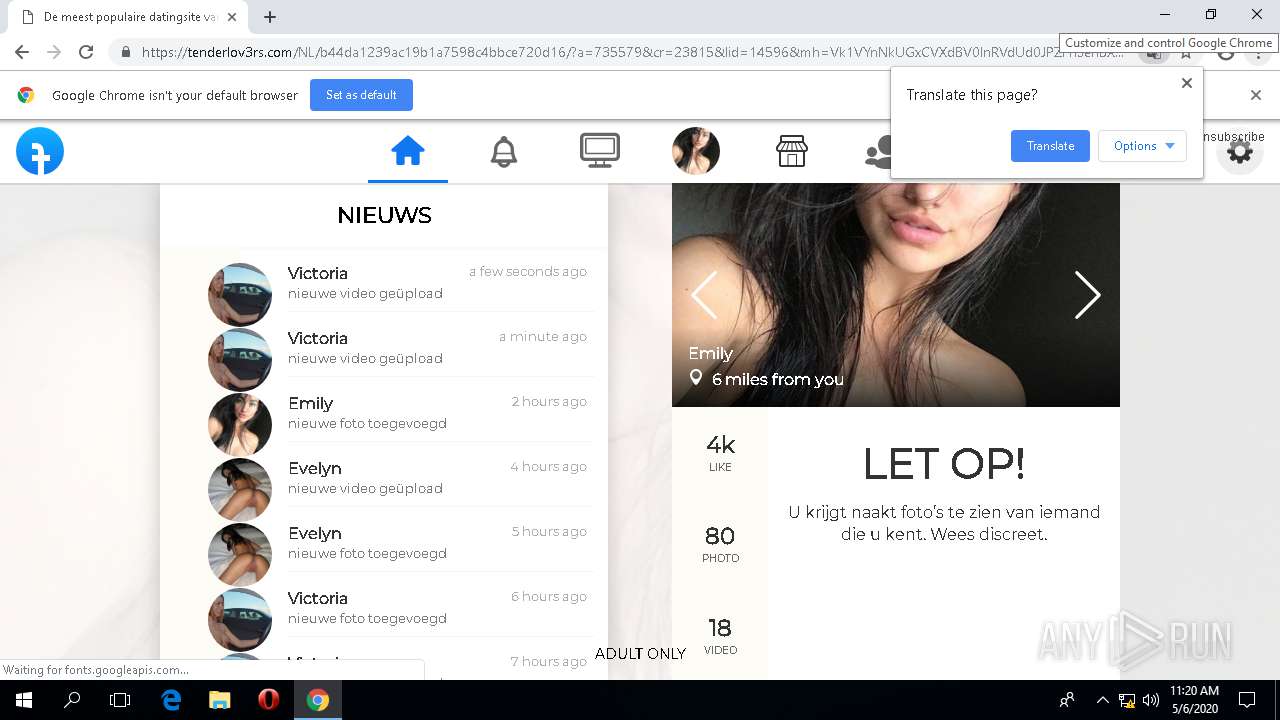Image resolution: width=1280 pixels, height=720 pixels.
Task: Open the people group icon
Action: [x=878, y=151]
